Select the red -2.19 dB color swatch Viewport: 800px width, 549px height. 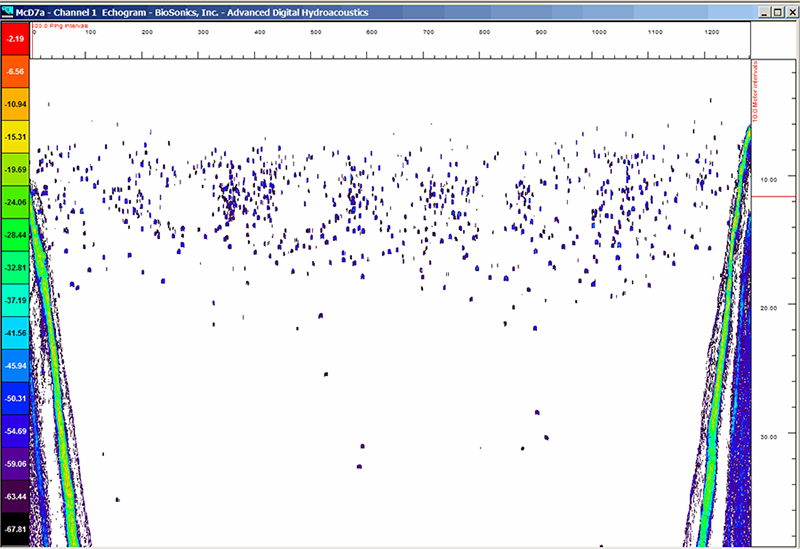[15, 39]
